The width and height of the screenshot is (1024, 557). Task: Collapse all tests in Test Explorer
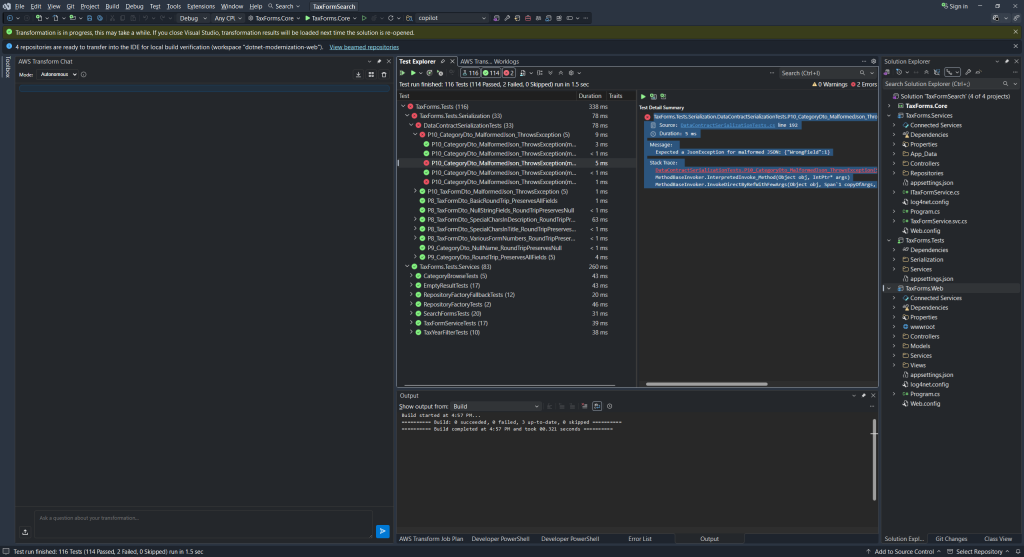(x=560, y=73)
